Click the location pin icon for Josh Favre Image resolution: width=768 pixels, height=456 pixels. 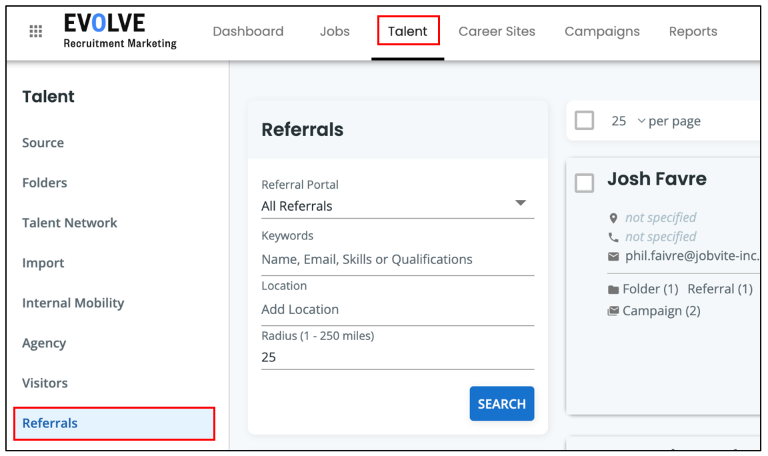pos(613,218)
